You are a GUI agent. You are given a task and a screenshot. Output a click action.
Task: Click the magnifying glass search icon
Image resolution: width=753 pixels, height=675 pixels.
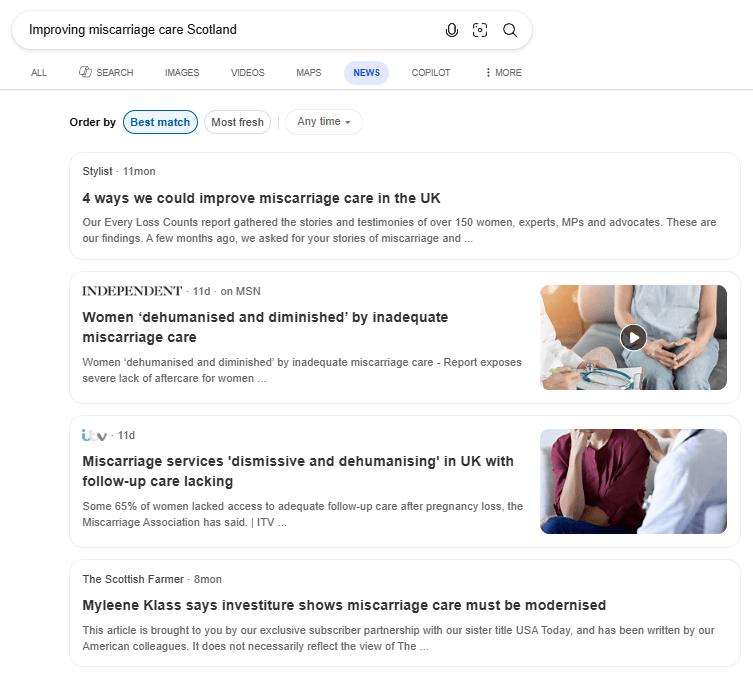coord(510,30)
